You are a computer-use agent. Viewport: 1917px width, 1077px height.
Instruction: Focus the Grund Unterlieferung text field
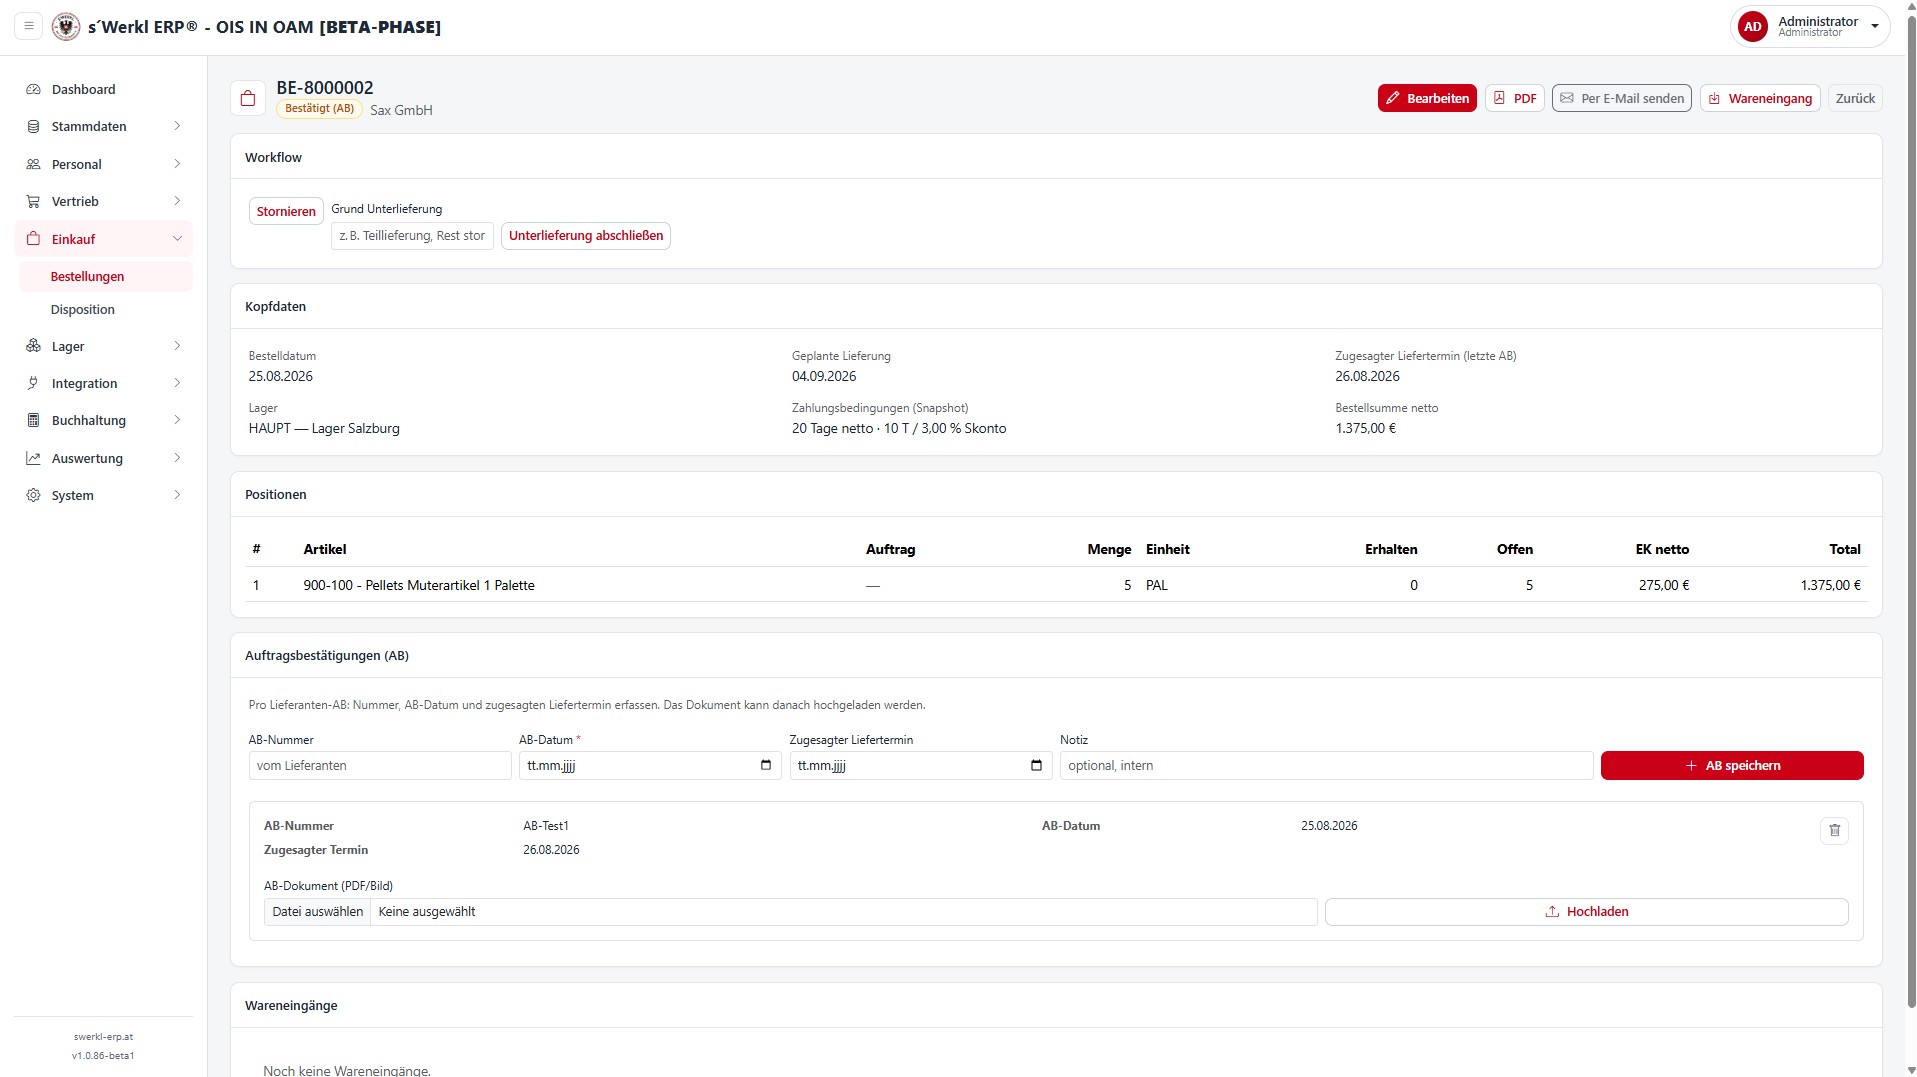pyautogui.click(x=412, y=236)
